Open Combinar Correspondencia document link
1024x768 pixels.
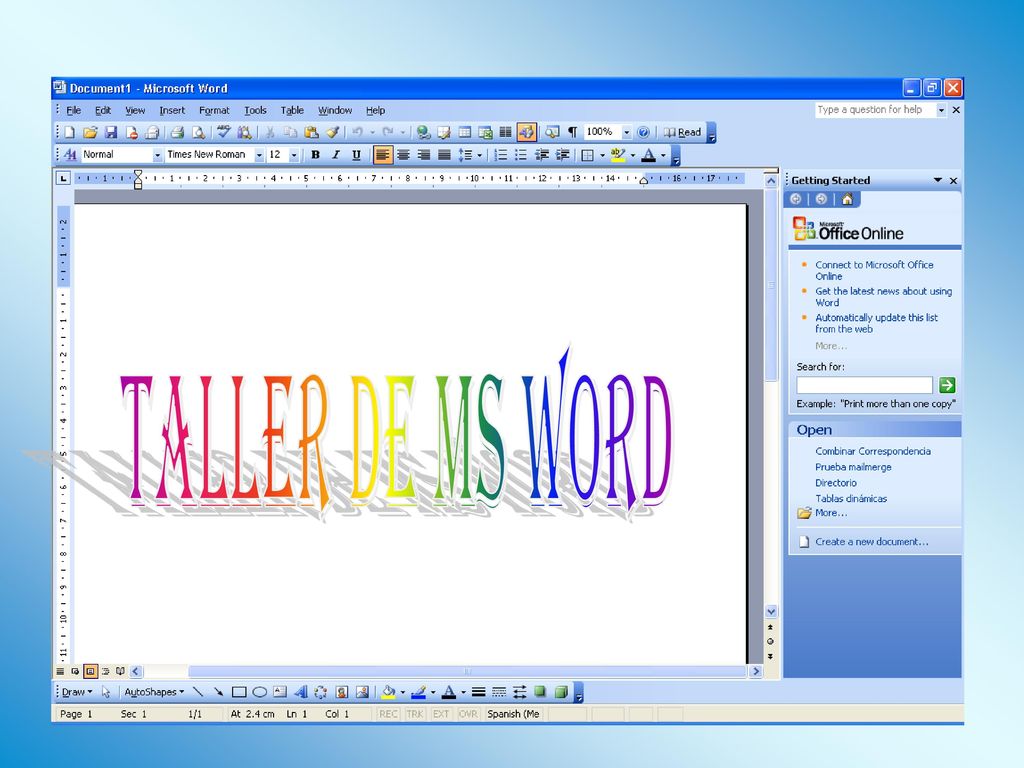click(x=872, y=451)
